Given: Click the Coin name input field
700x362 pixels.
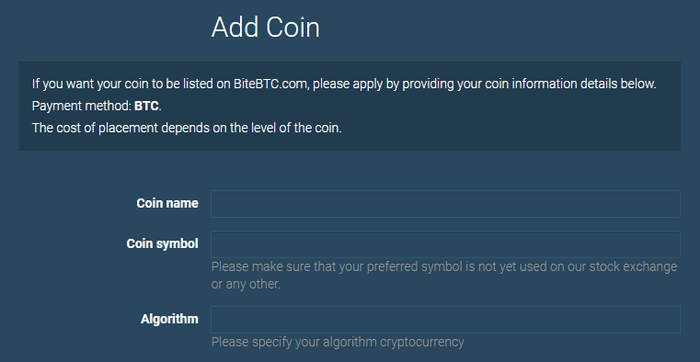Looking at the screenshot, I should 446,204.
